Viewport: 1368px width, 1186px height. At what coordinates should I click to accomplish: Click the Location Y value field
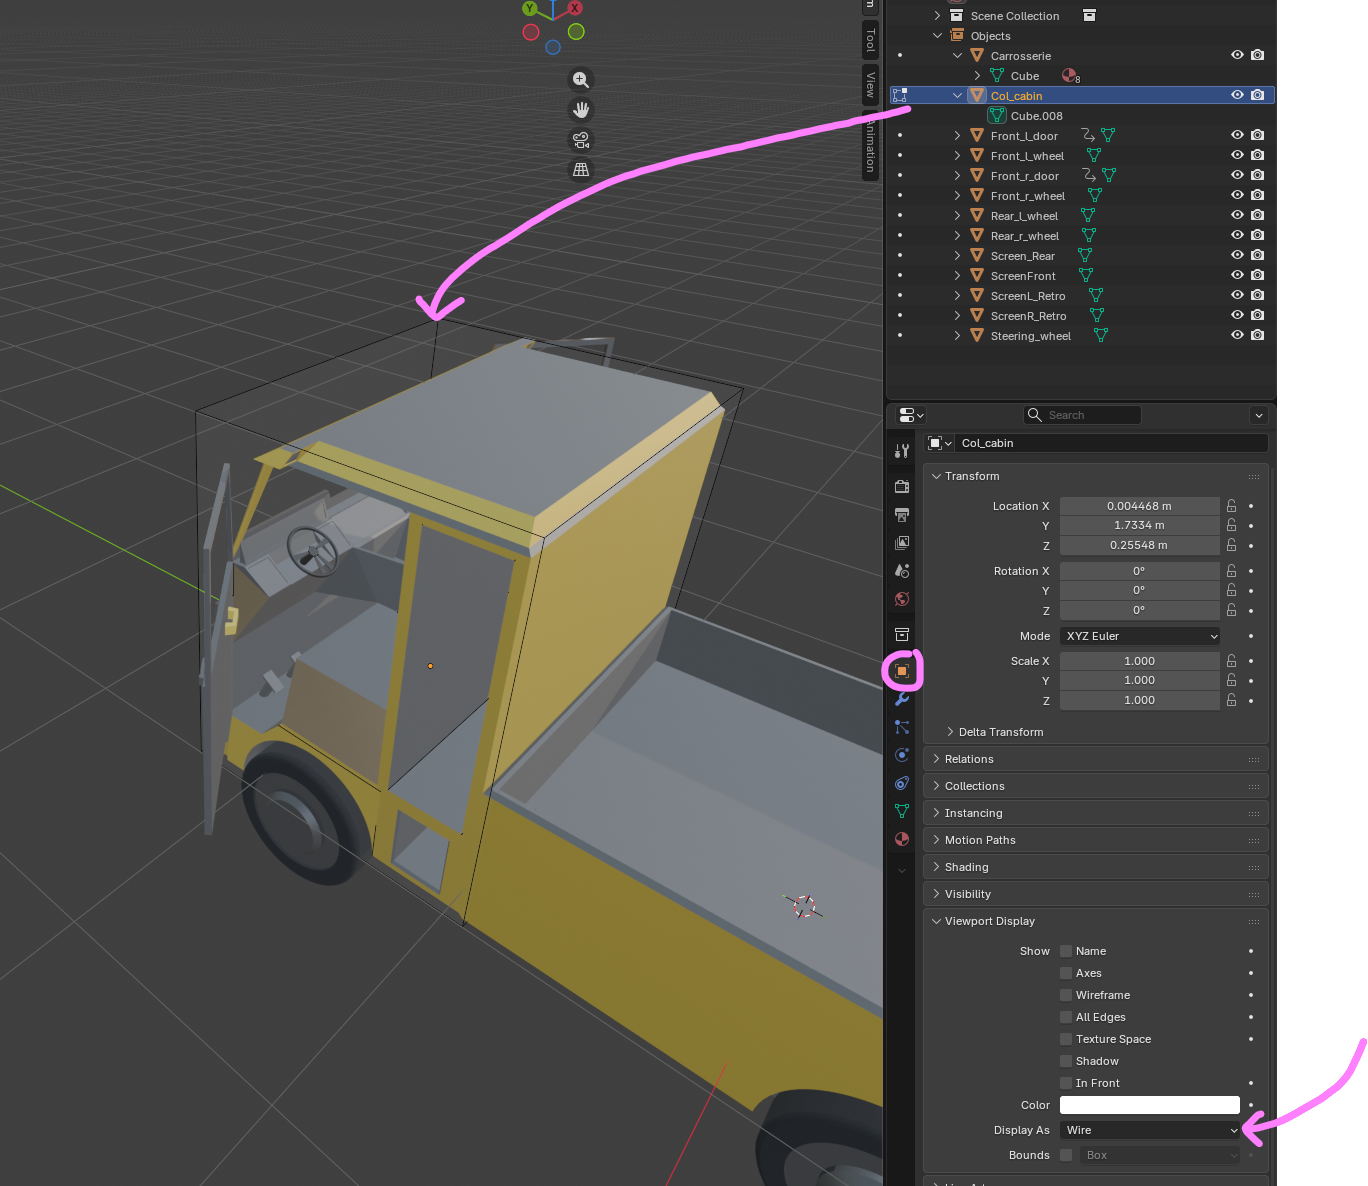click(1140, 525)
